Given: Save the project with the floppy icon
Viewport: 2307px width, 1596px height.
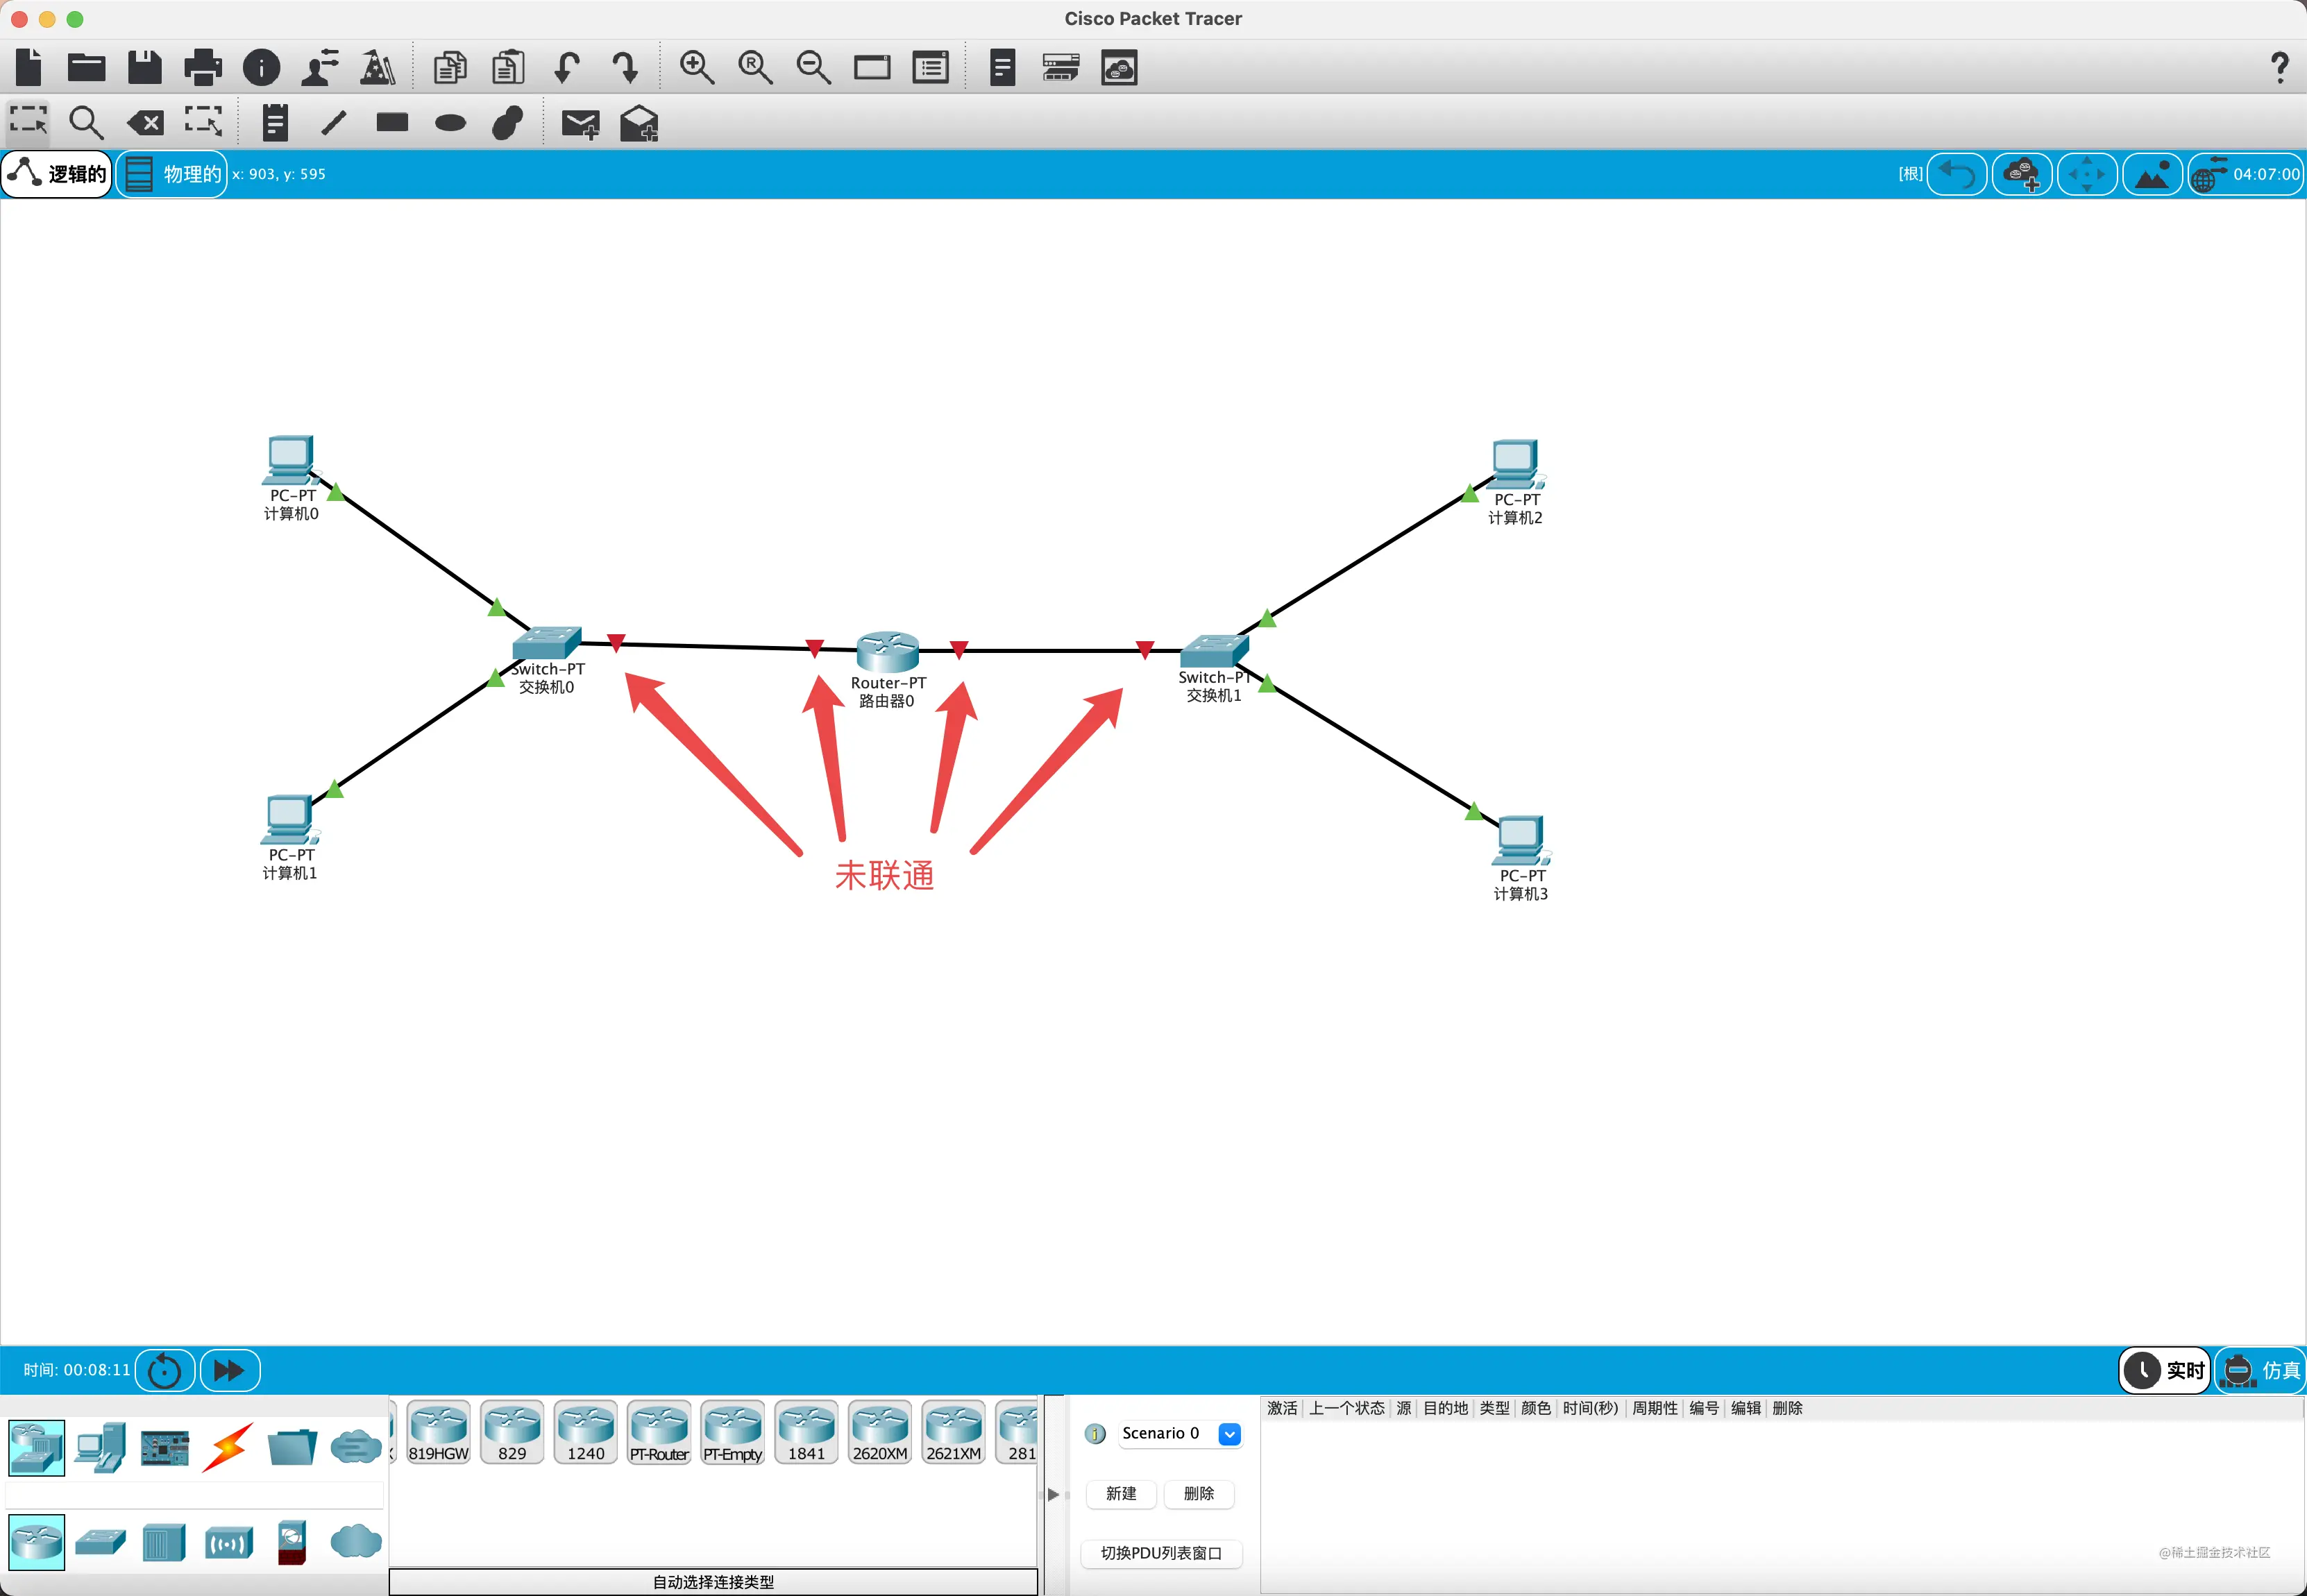Looking at the screenshot, I should pos(145,67).
